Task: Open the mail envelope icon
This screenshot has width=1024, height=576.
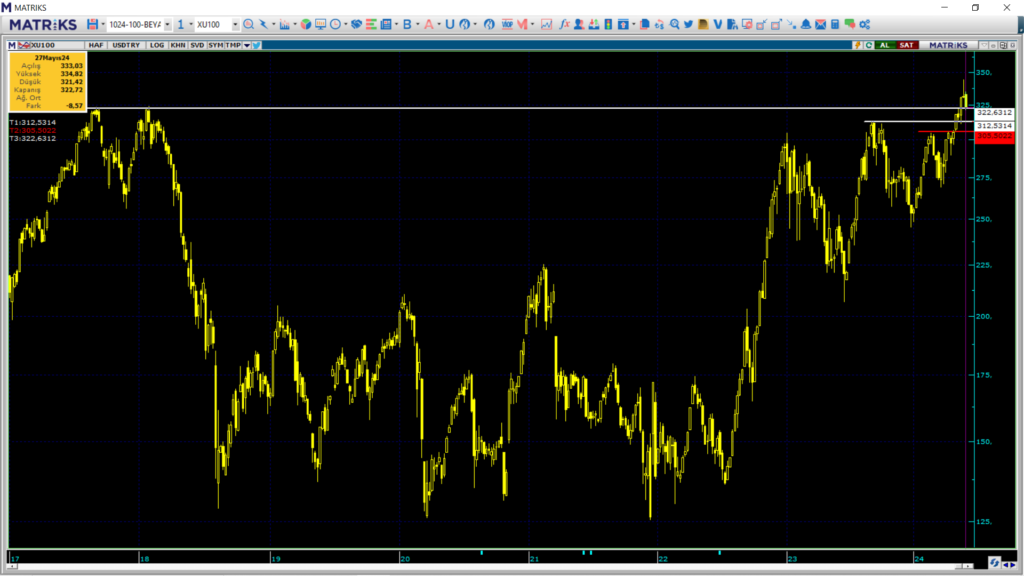Action: [x=819, y=24]
